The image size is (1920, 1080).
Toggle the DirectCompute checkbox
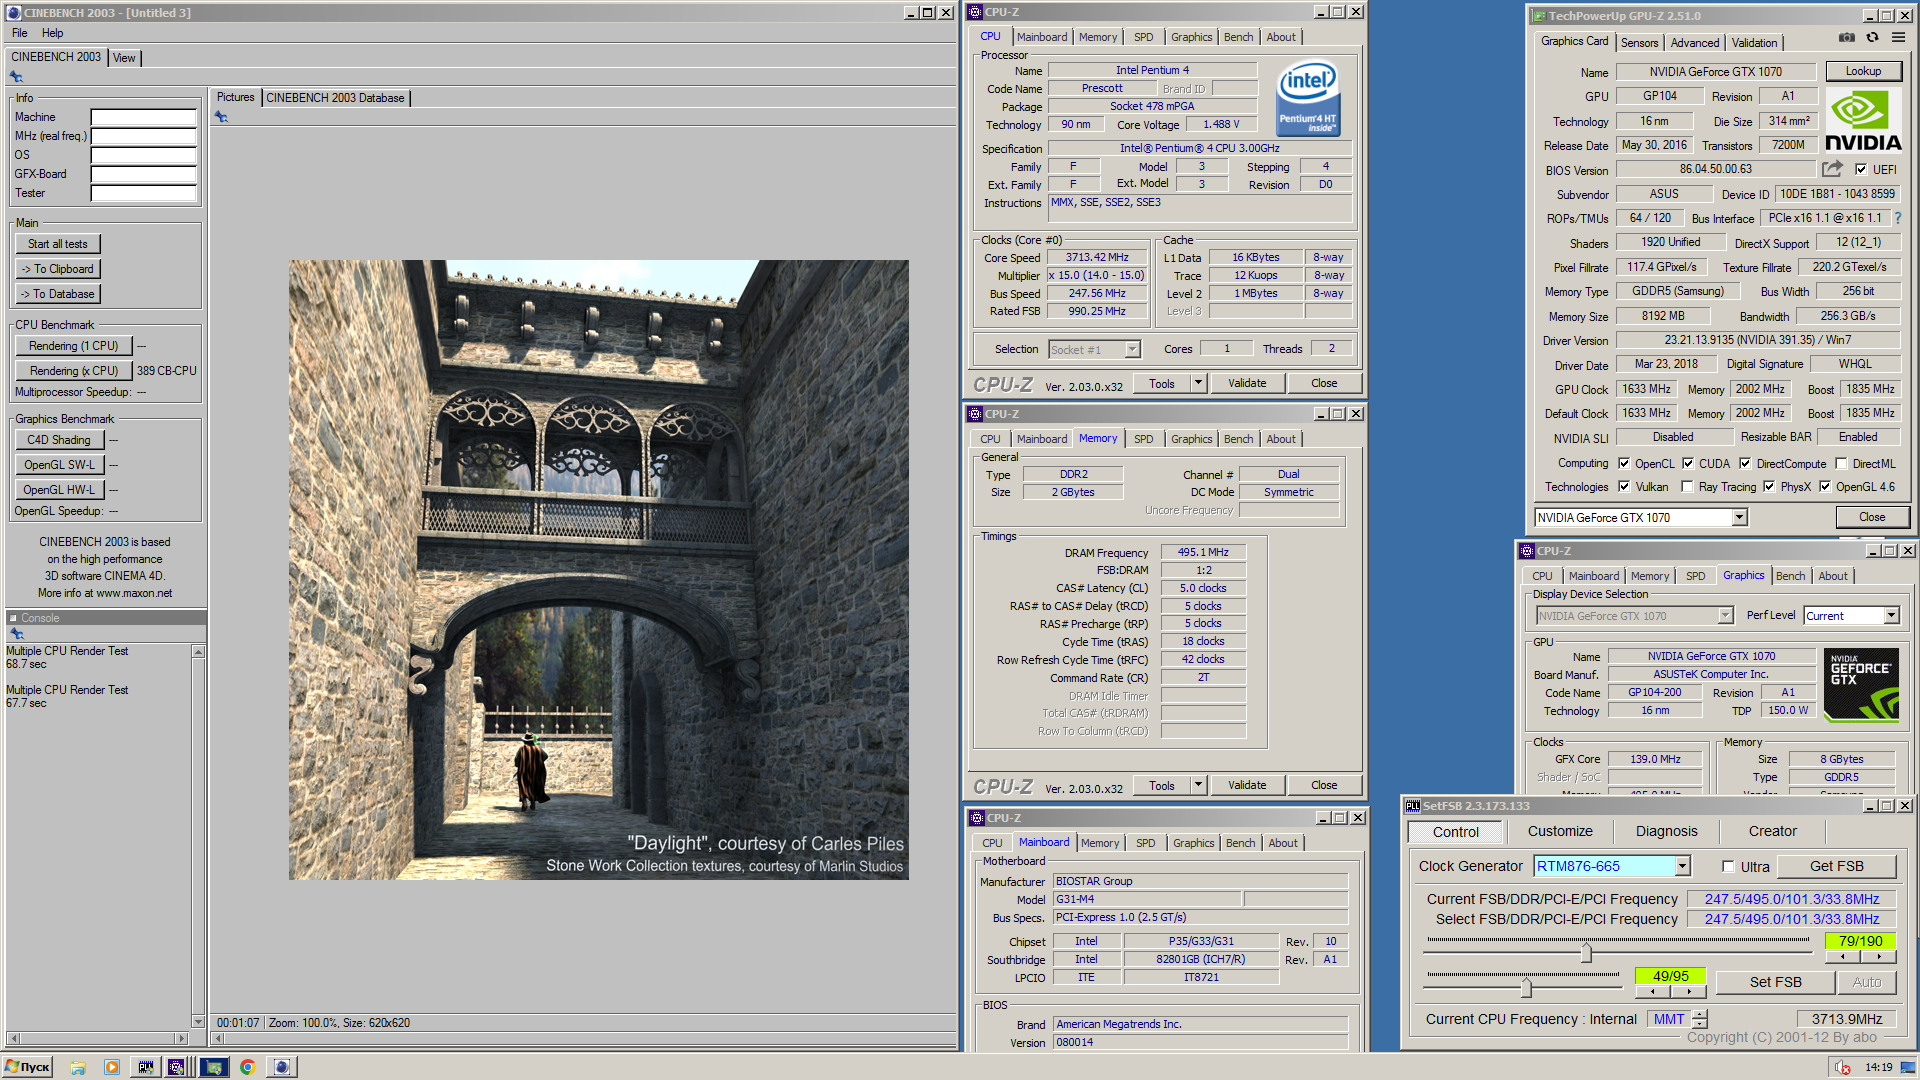1745,463
